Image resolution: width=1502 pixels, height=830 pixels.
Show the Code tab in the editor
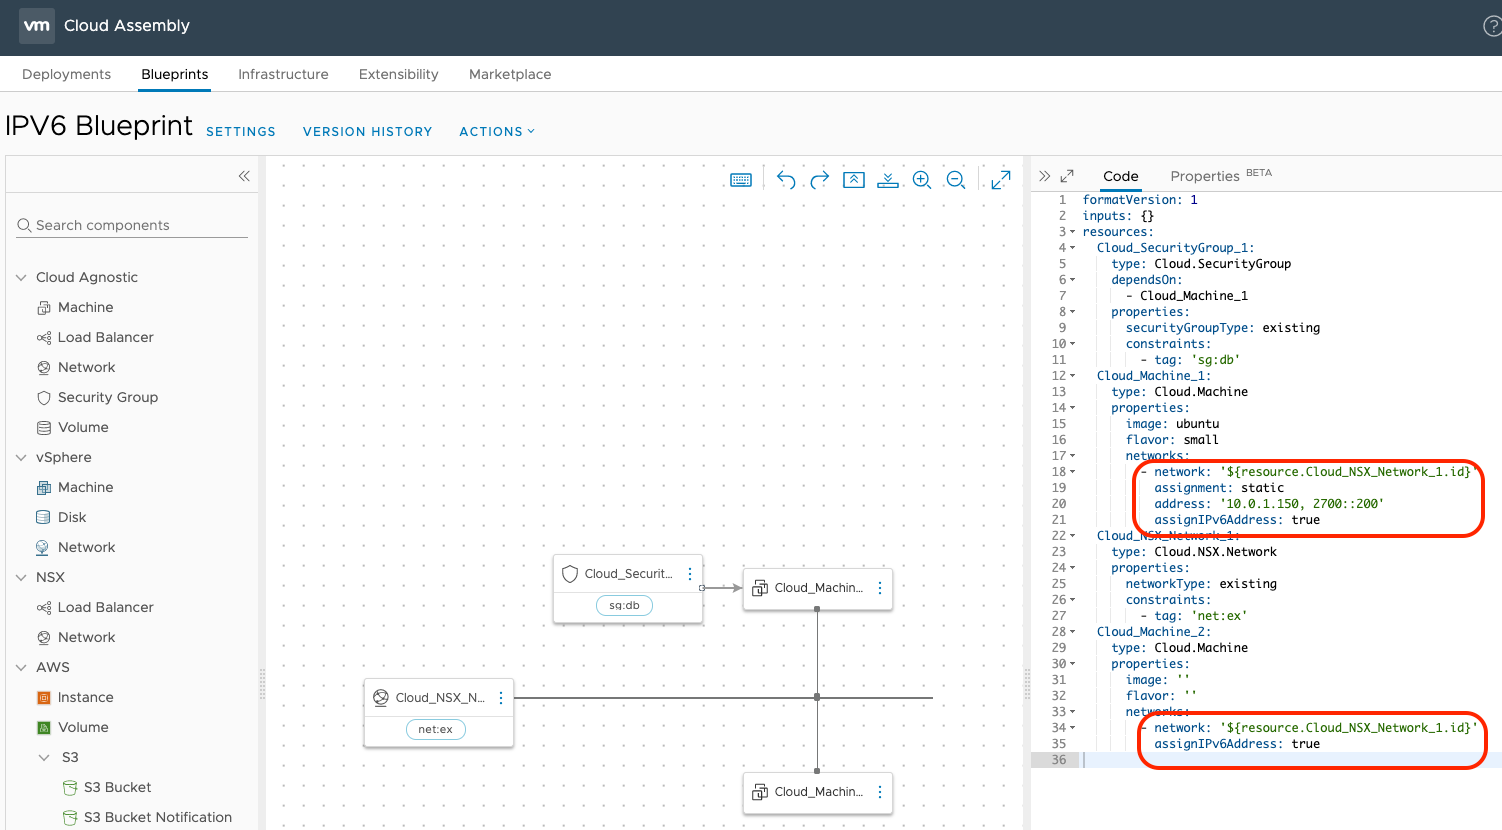tap(1121, 176)
